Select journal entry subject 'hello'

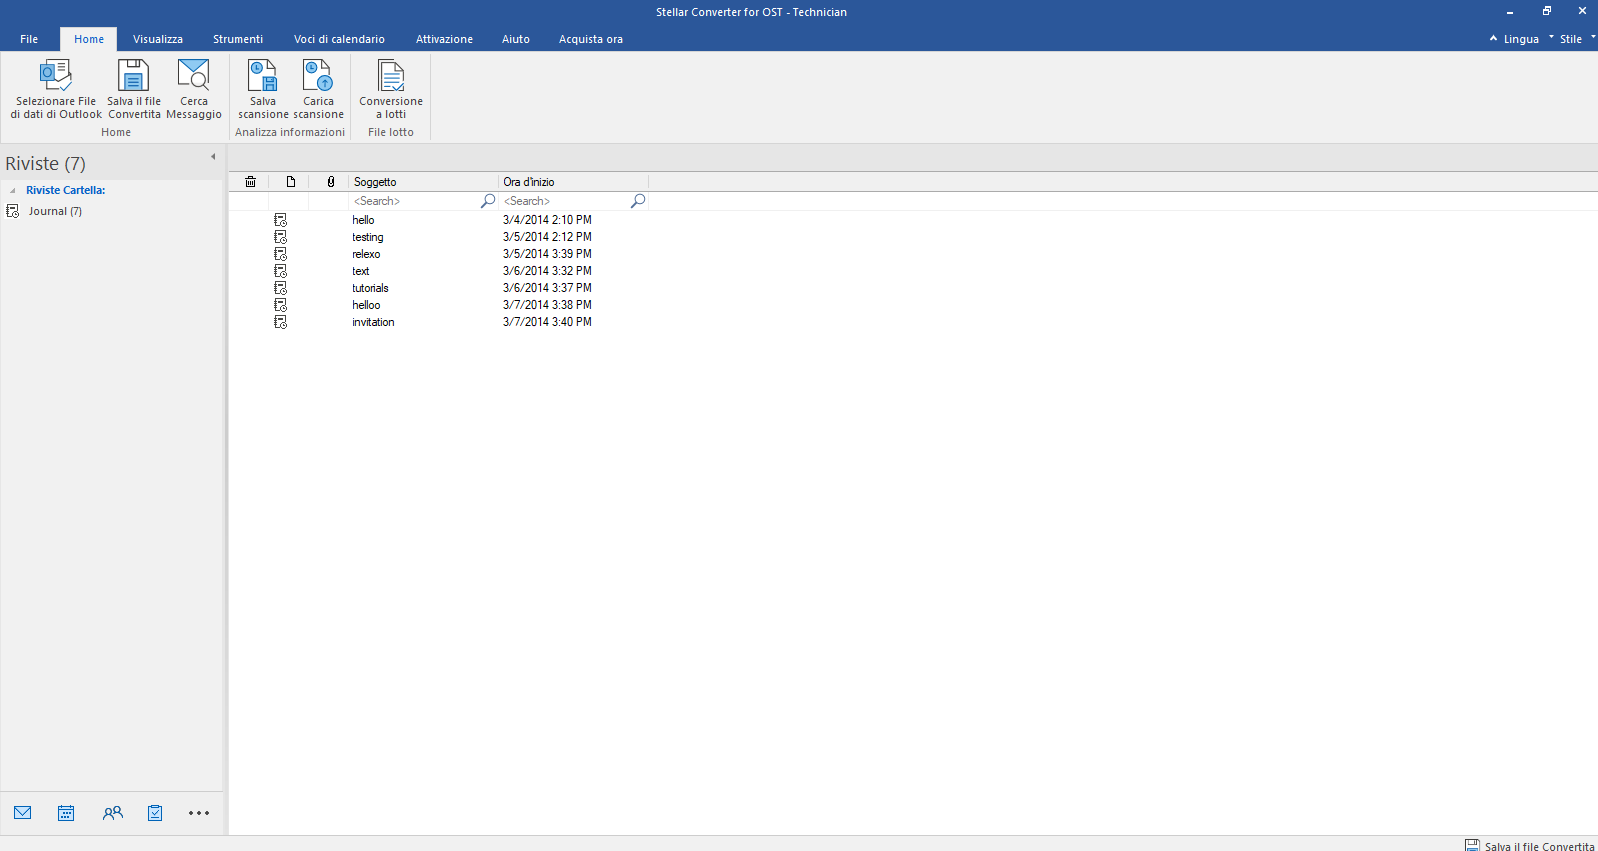click(363, 220)
